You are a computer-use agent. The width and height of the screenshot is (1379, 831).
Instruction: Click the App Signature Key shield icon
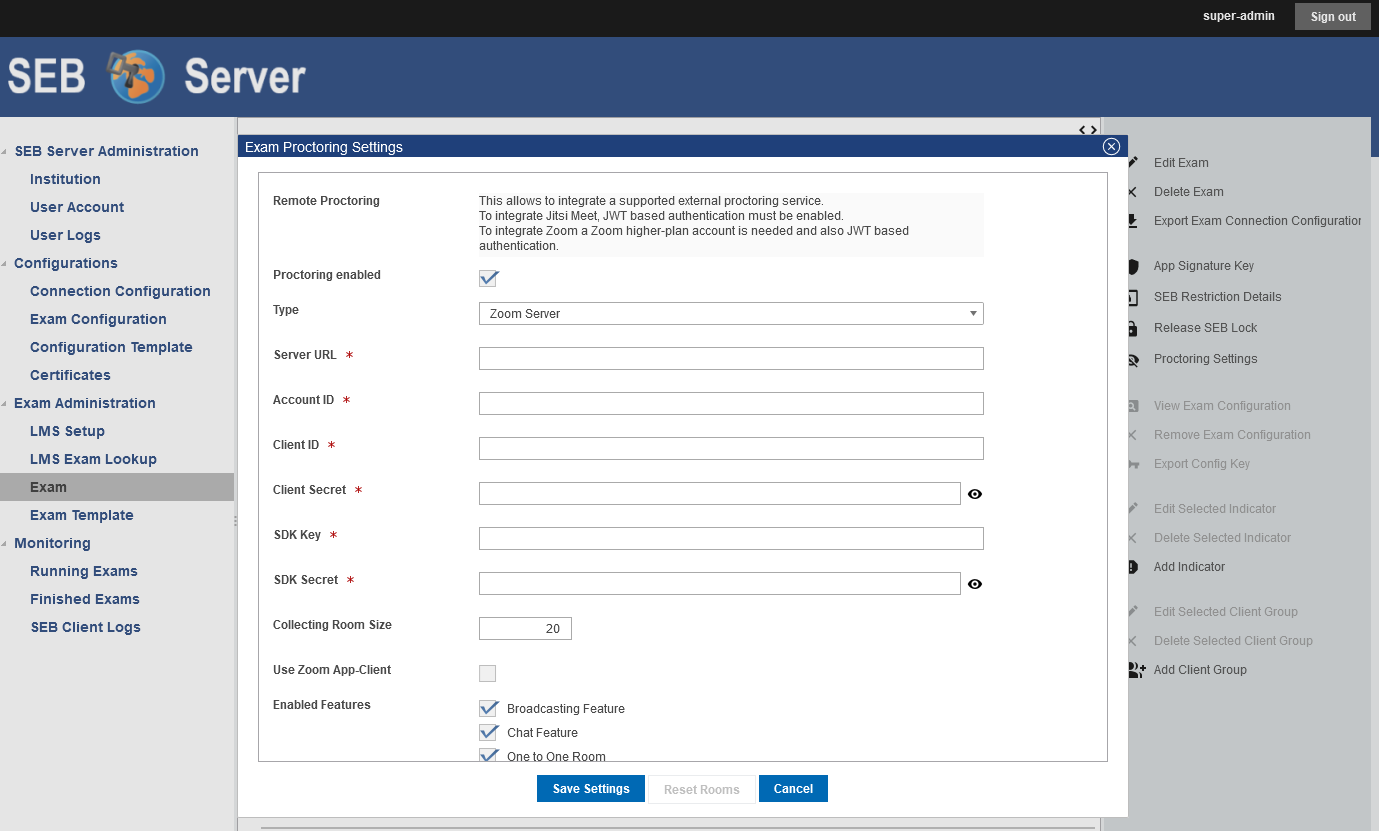pyautogui.click(x=1133, y=267)
